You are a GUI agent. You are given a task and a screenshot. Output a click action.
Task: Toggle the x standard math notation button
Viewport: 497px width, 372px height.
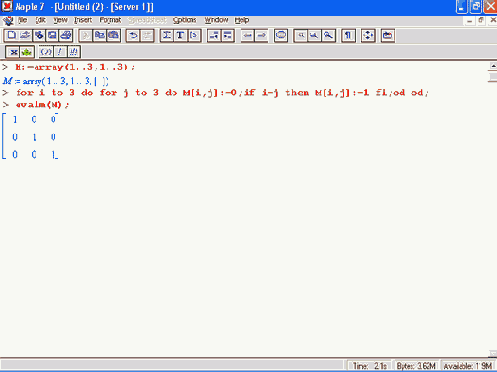[13, 52]
